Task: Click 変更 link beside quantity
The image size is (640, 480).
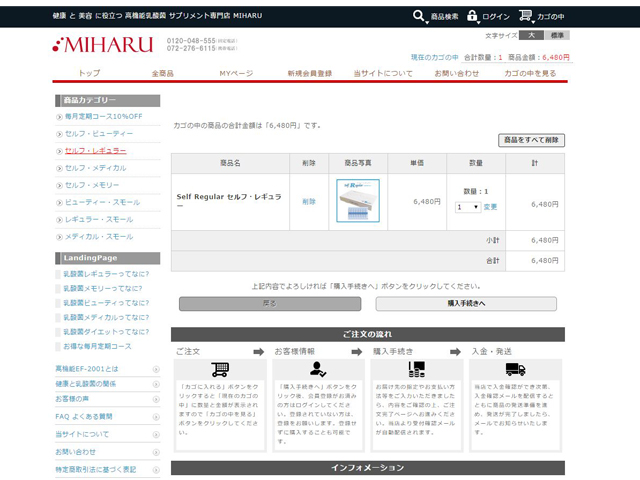Action: pyautogui.click(x=490, y=207)
